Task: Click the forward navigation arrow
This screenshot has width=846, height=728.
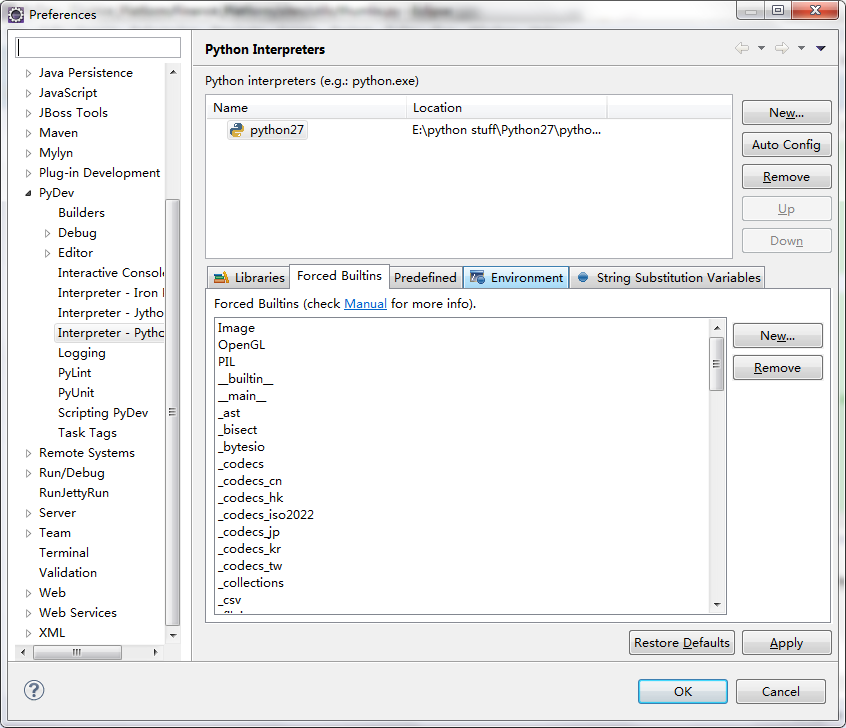Action: (x=781, y=48)
